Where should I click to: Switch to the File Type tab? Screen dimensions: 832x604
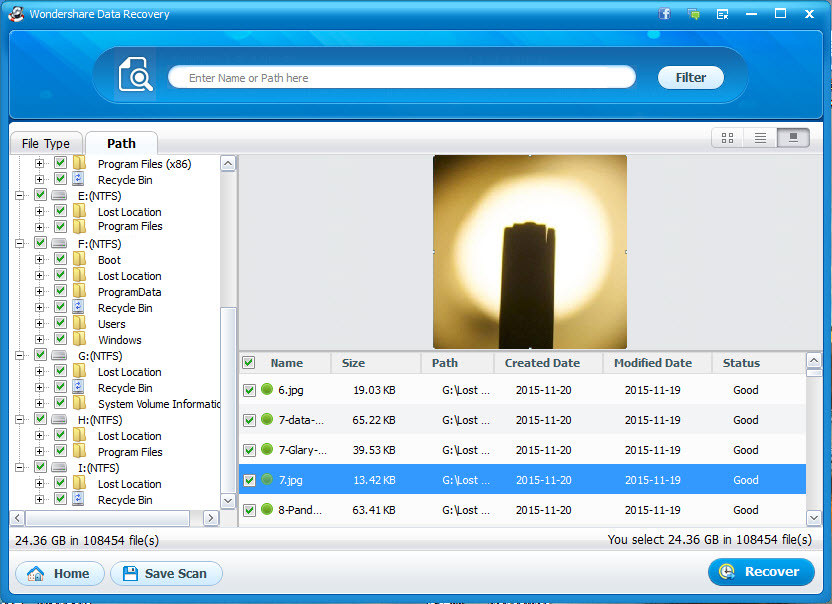(x=46, y=142)
